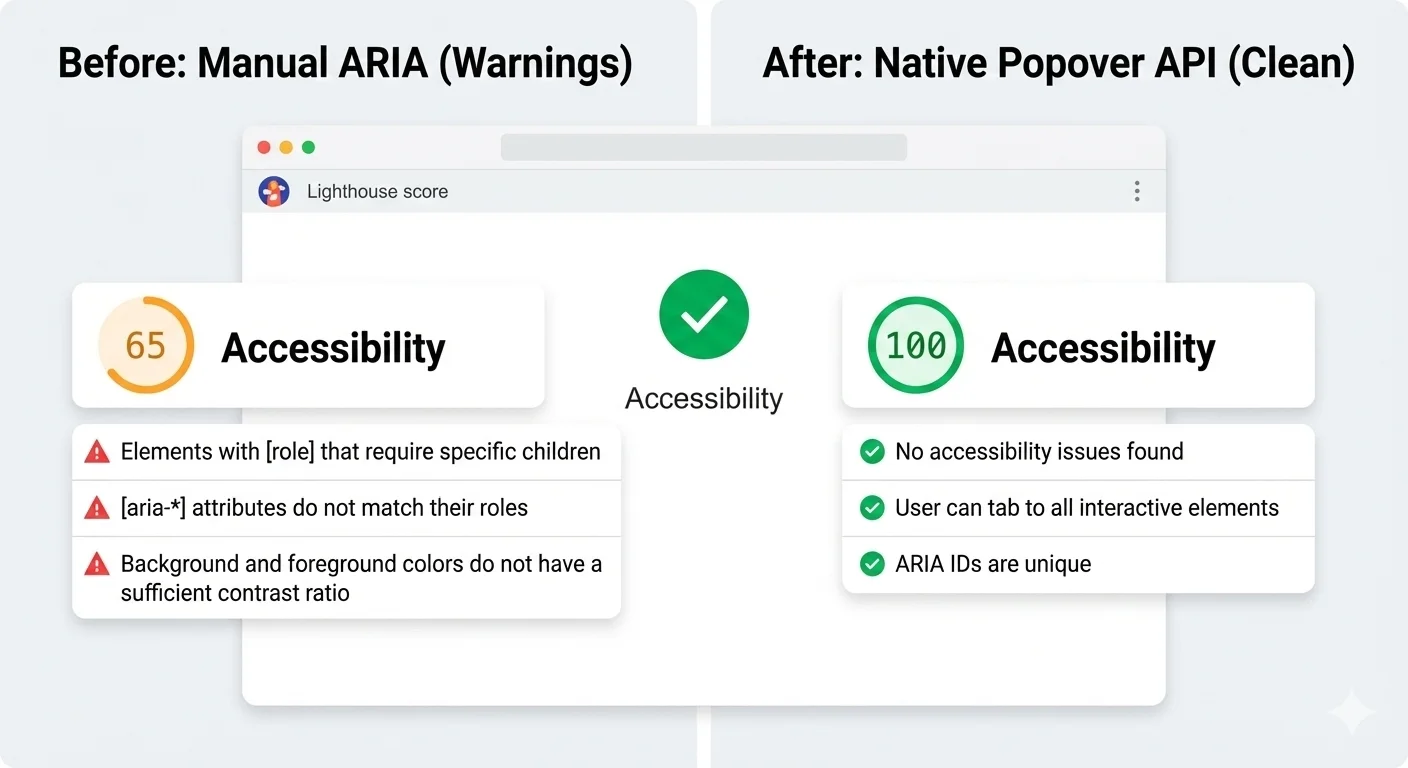Click the large green Accessibility checkmark icon
Viewport: 1408px width, 768px height.
click(704, 315)
